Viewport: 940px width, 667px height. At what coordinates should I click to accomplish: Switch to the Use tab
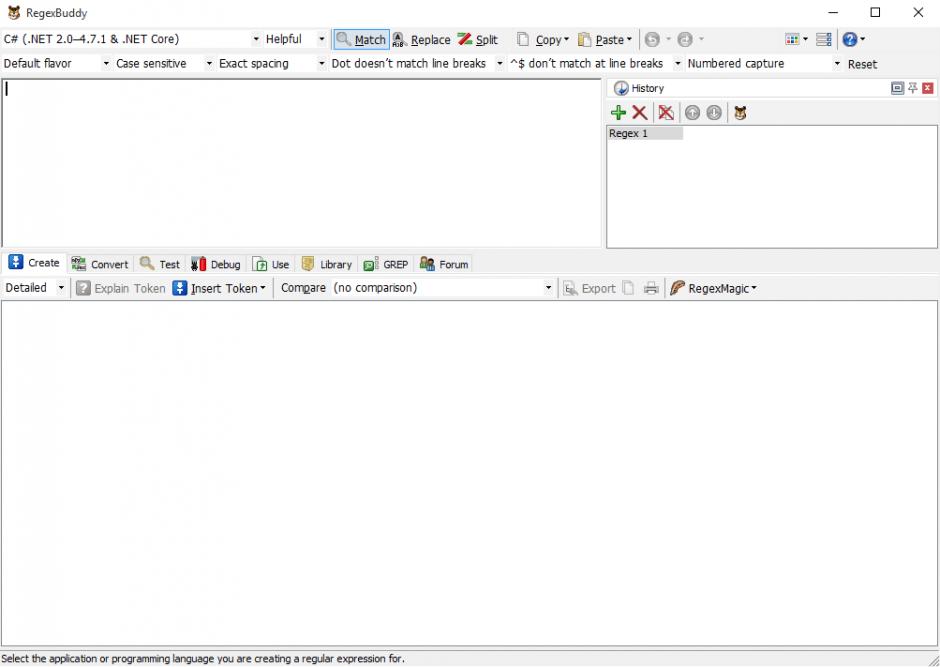271,264
